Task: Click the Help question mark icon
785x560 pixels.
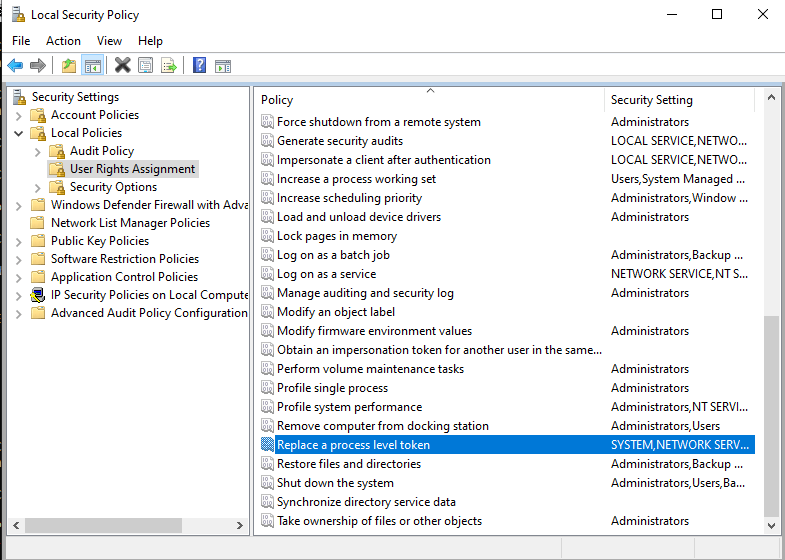Action: click(x=199, y=66)
